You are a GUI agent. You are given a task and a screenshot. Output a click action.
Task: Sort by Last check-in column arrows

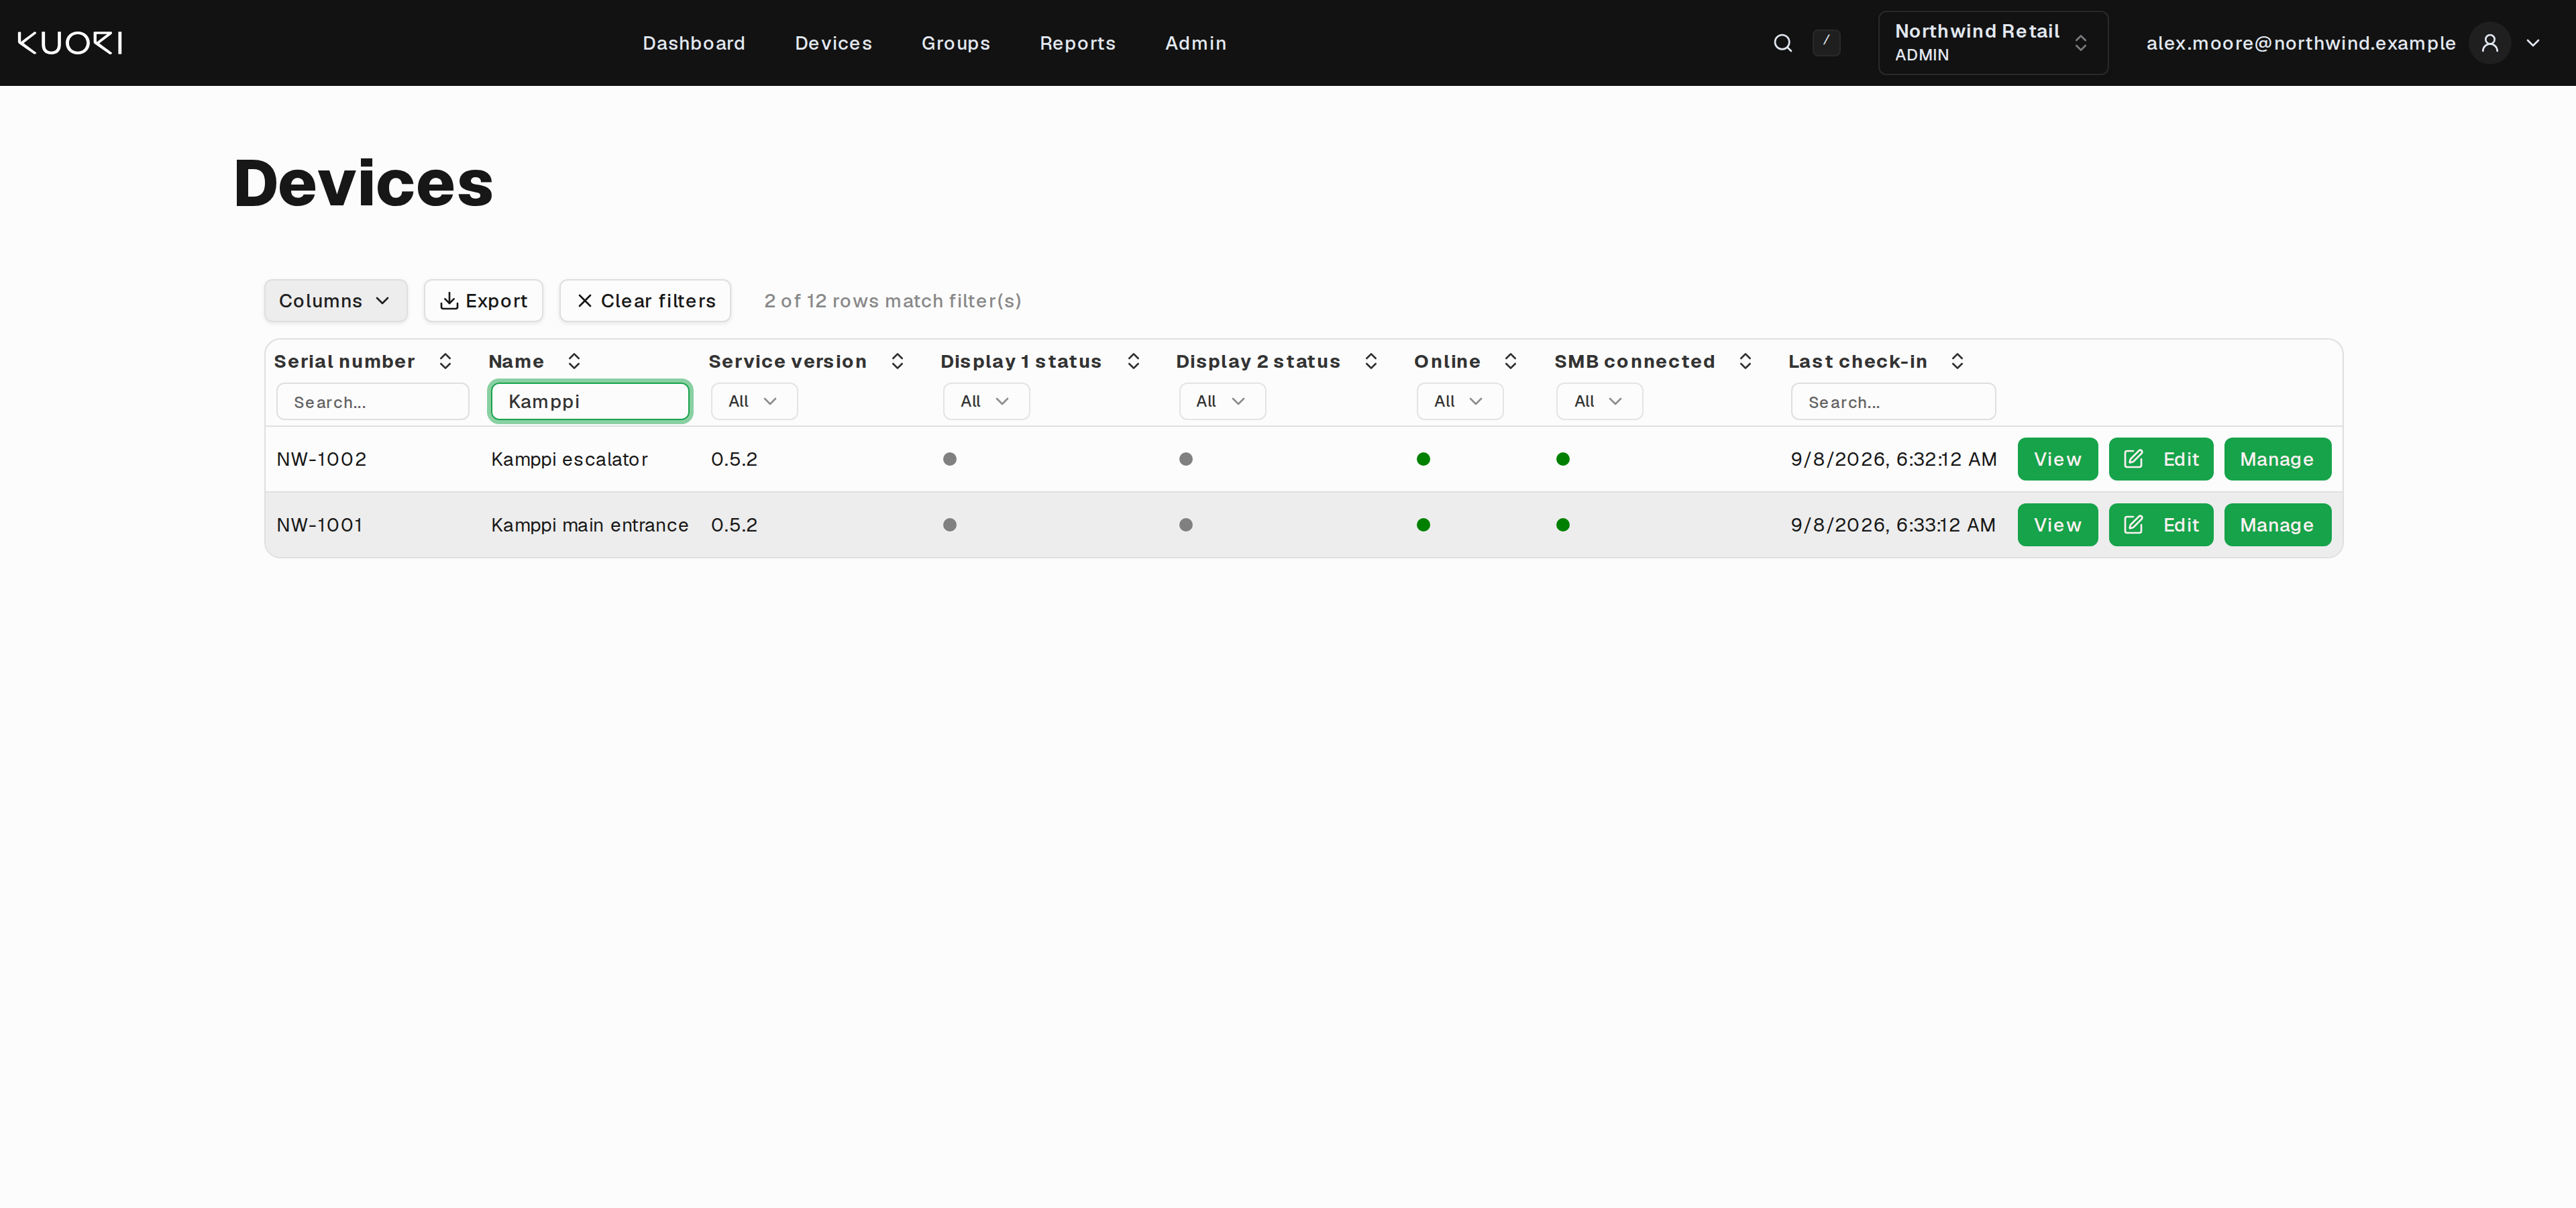click(x=1957, y=361)
